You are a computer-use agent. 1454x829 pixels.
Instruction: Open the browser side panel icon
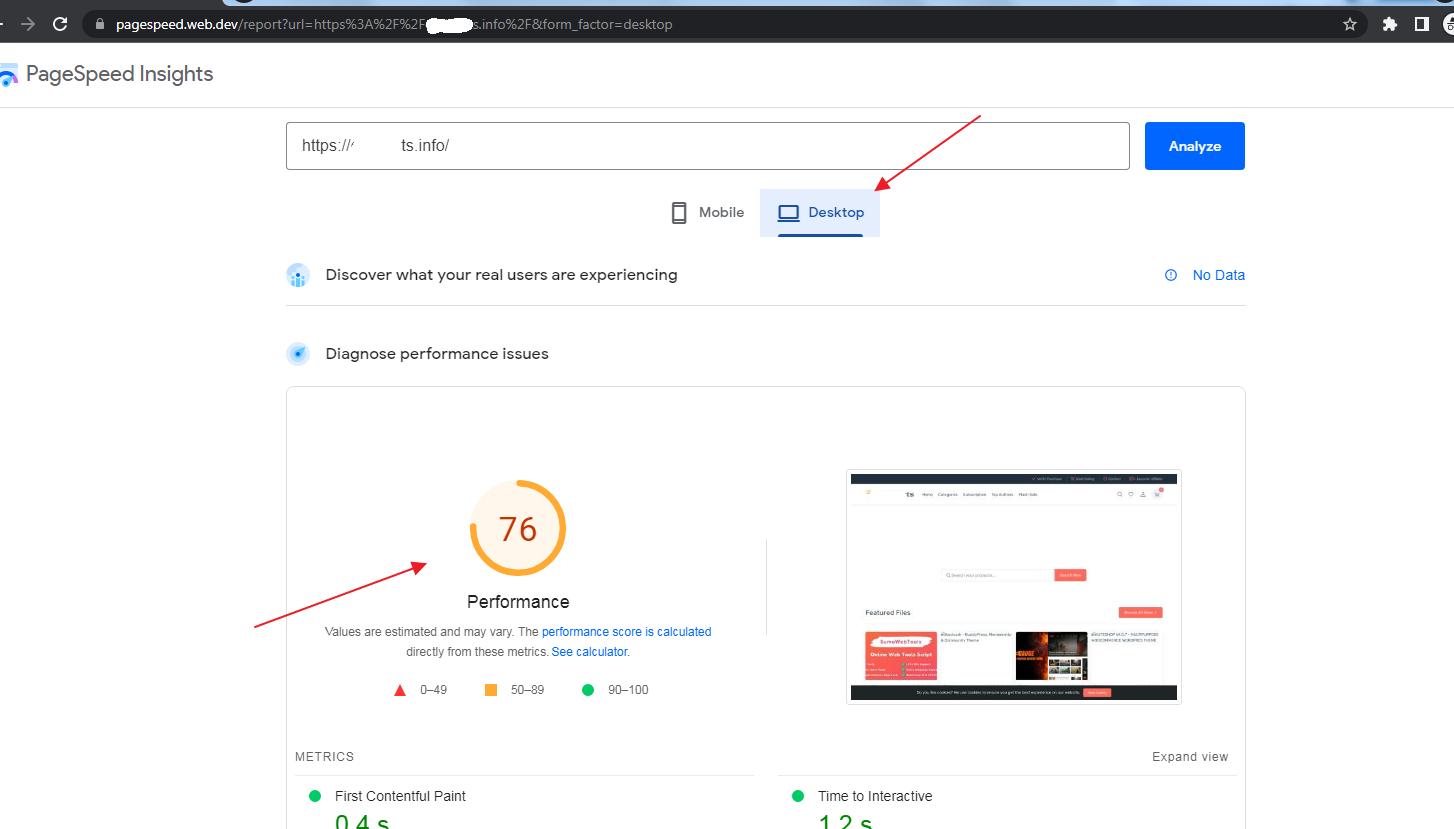click(x=1421, y=24)
